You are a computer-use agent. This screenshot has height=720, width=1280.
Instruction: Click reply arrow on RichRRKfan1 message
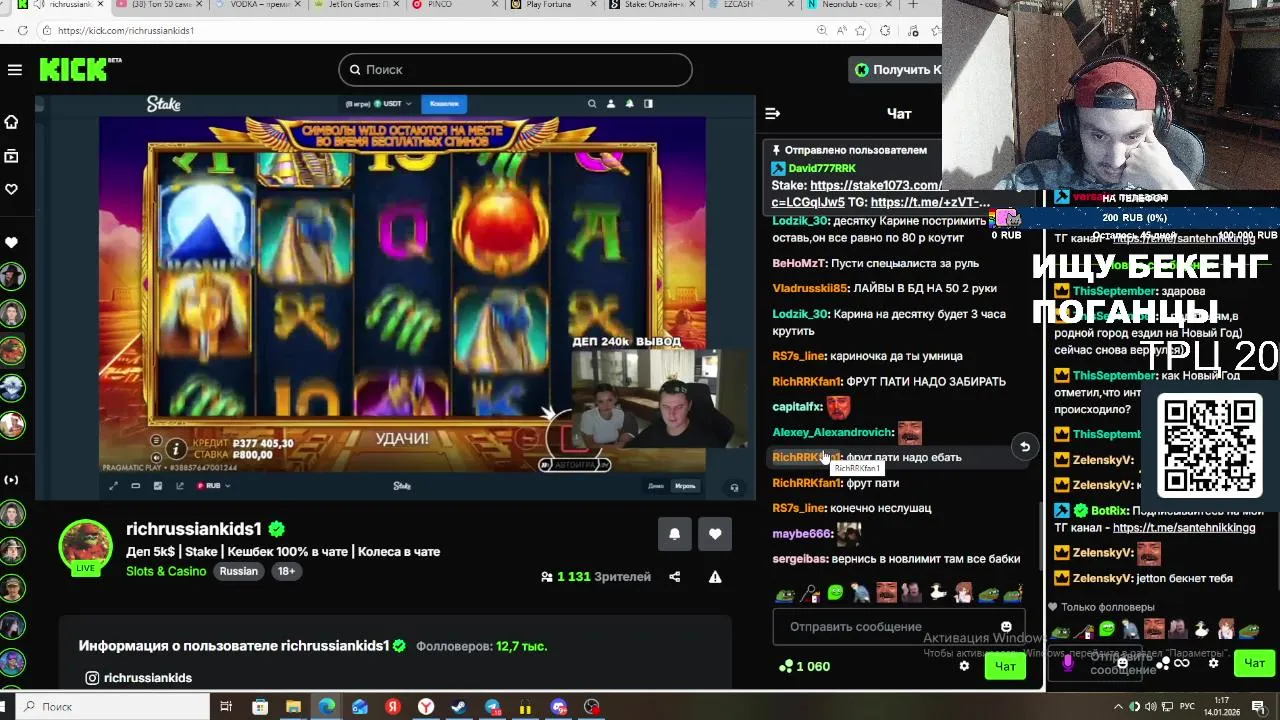point(1024,447)
